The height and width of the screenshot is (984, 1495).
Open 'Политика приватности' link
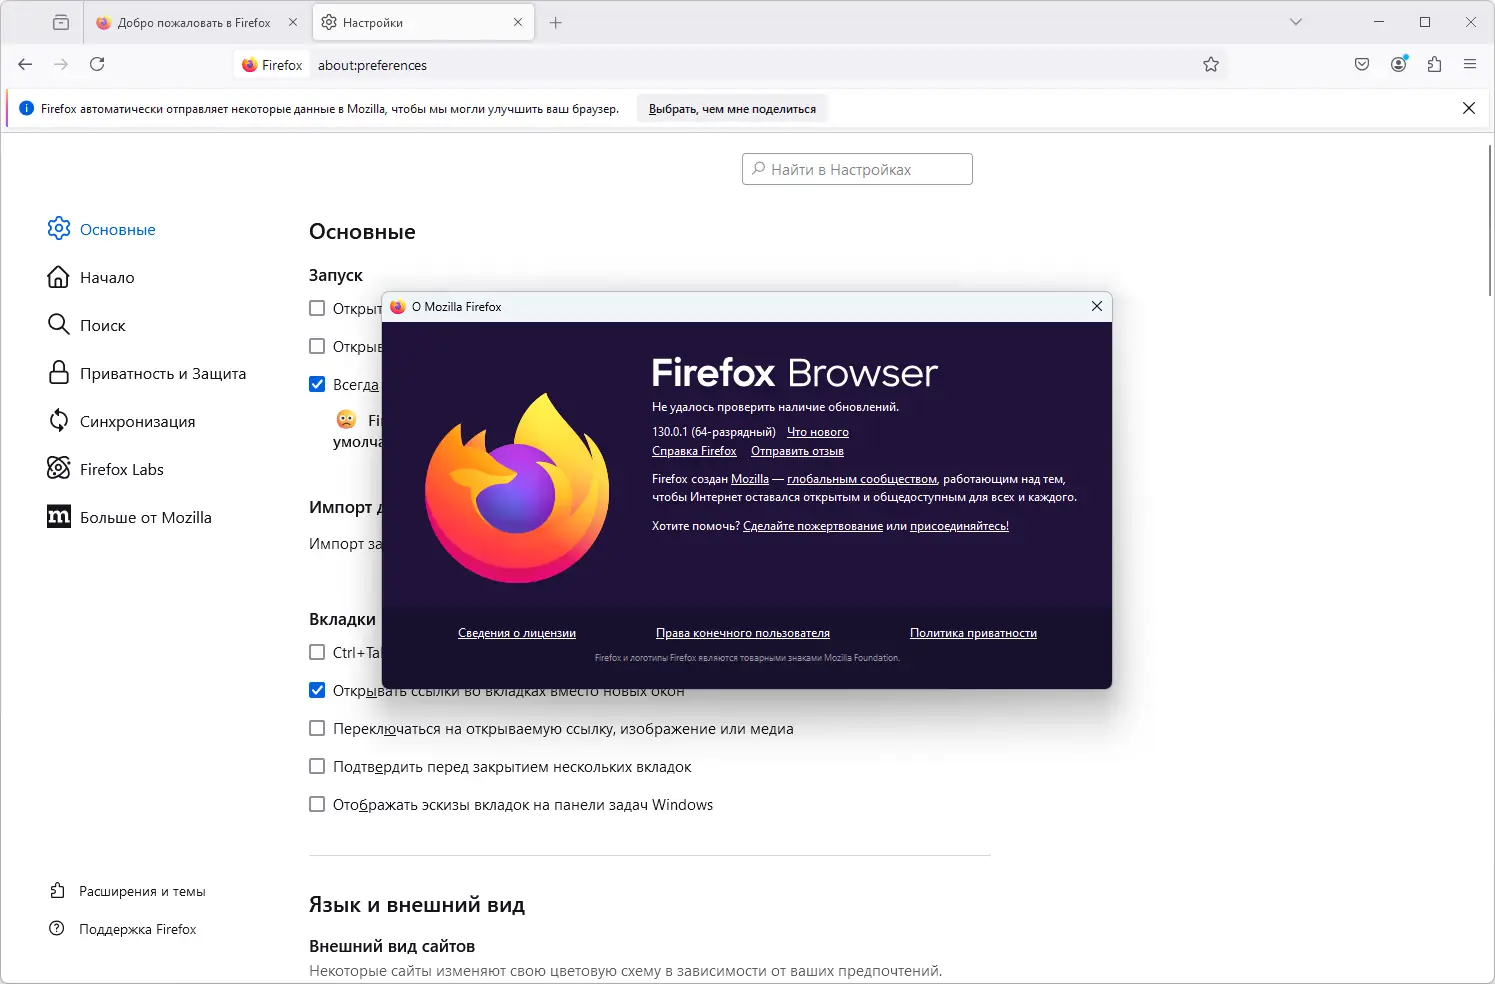pos(973,633)
